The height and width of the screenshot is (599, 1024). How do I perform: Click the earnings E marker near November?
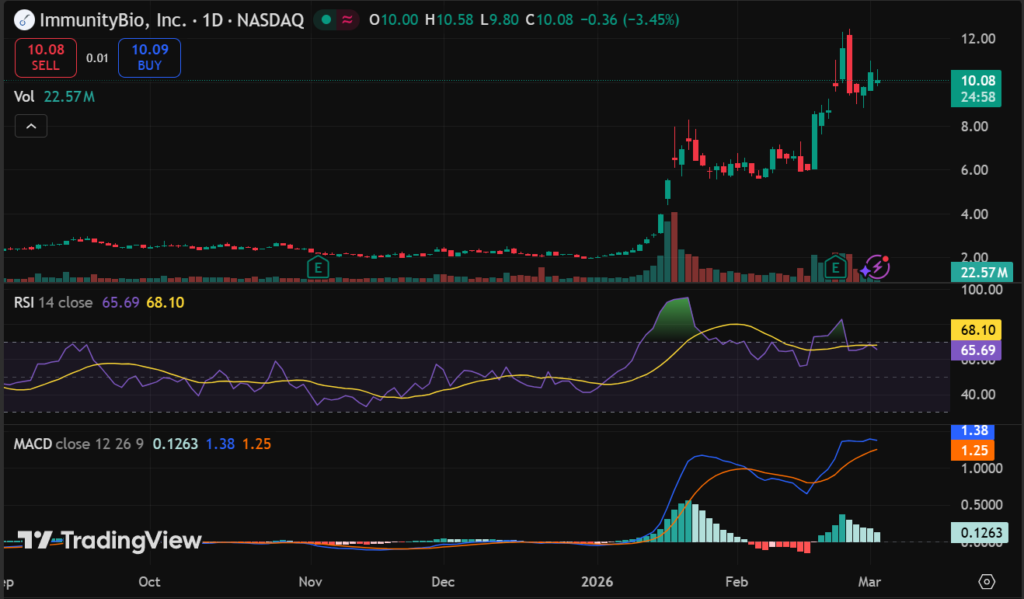pyautogui.click(x=318, y=267)
